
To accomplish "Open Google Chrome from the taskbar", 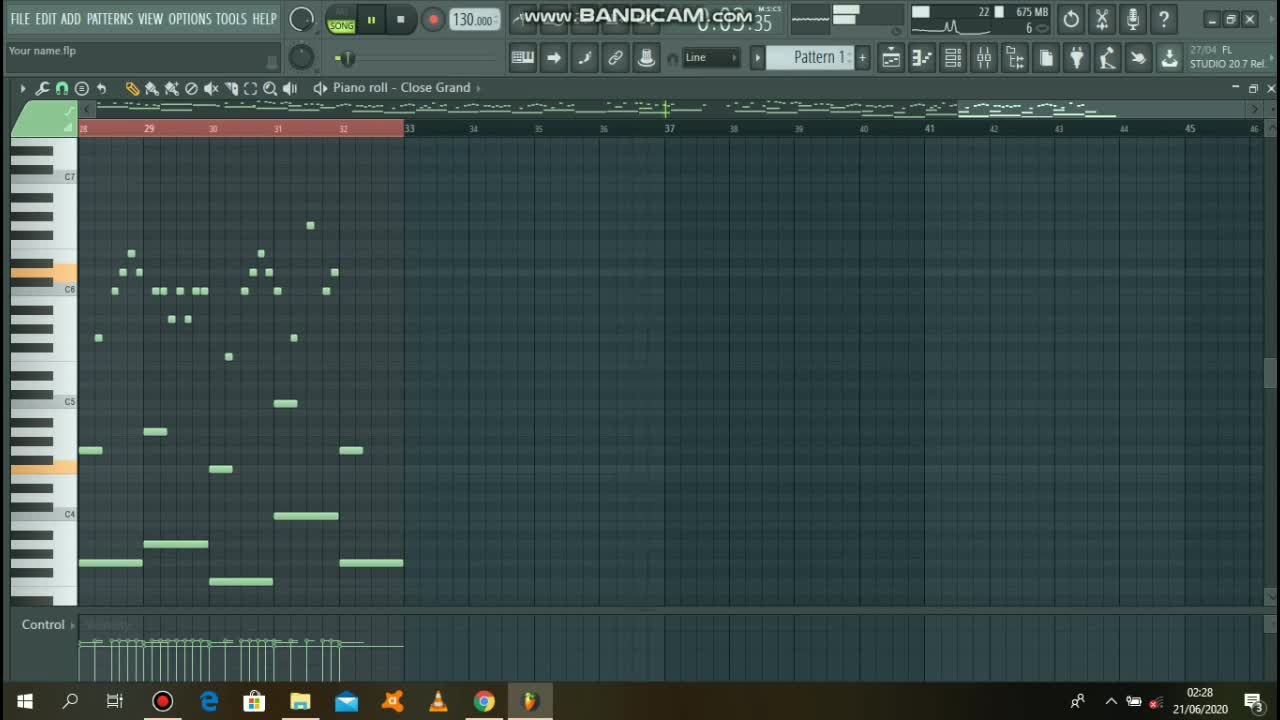I will [484, 701].
